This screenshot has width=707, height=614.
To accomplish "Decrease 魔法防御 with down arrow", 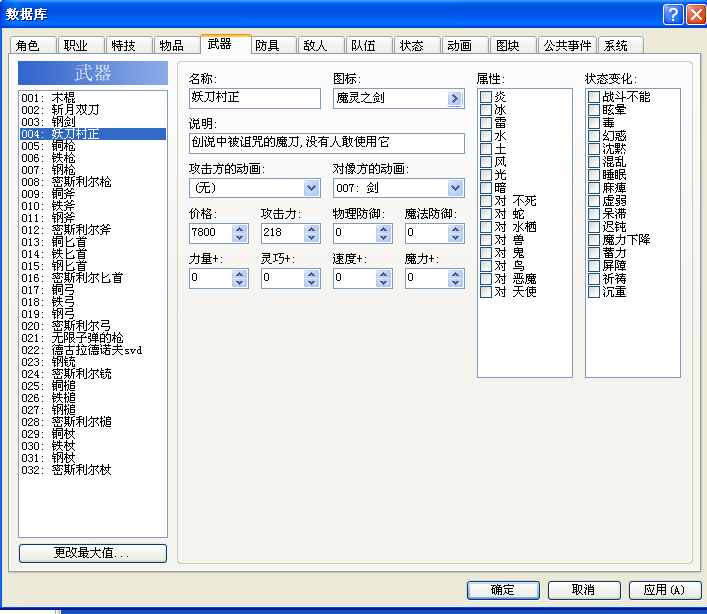I will coord(455,238).
